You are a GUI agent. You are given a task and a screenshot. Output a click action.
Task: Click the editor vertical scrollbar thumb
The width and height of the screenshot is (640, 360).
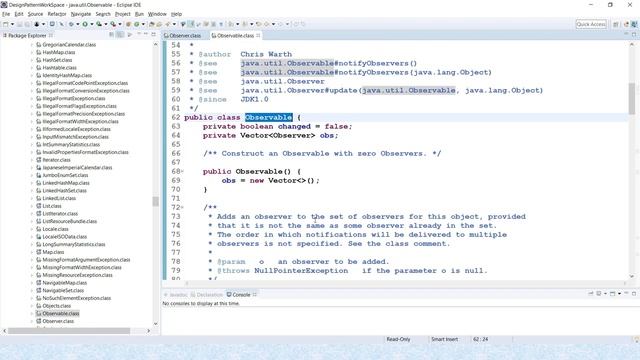pyautogui.click(x=632, y=98)
